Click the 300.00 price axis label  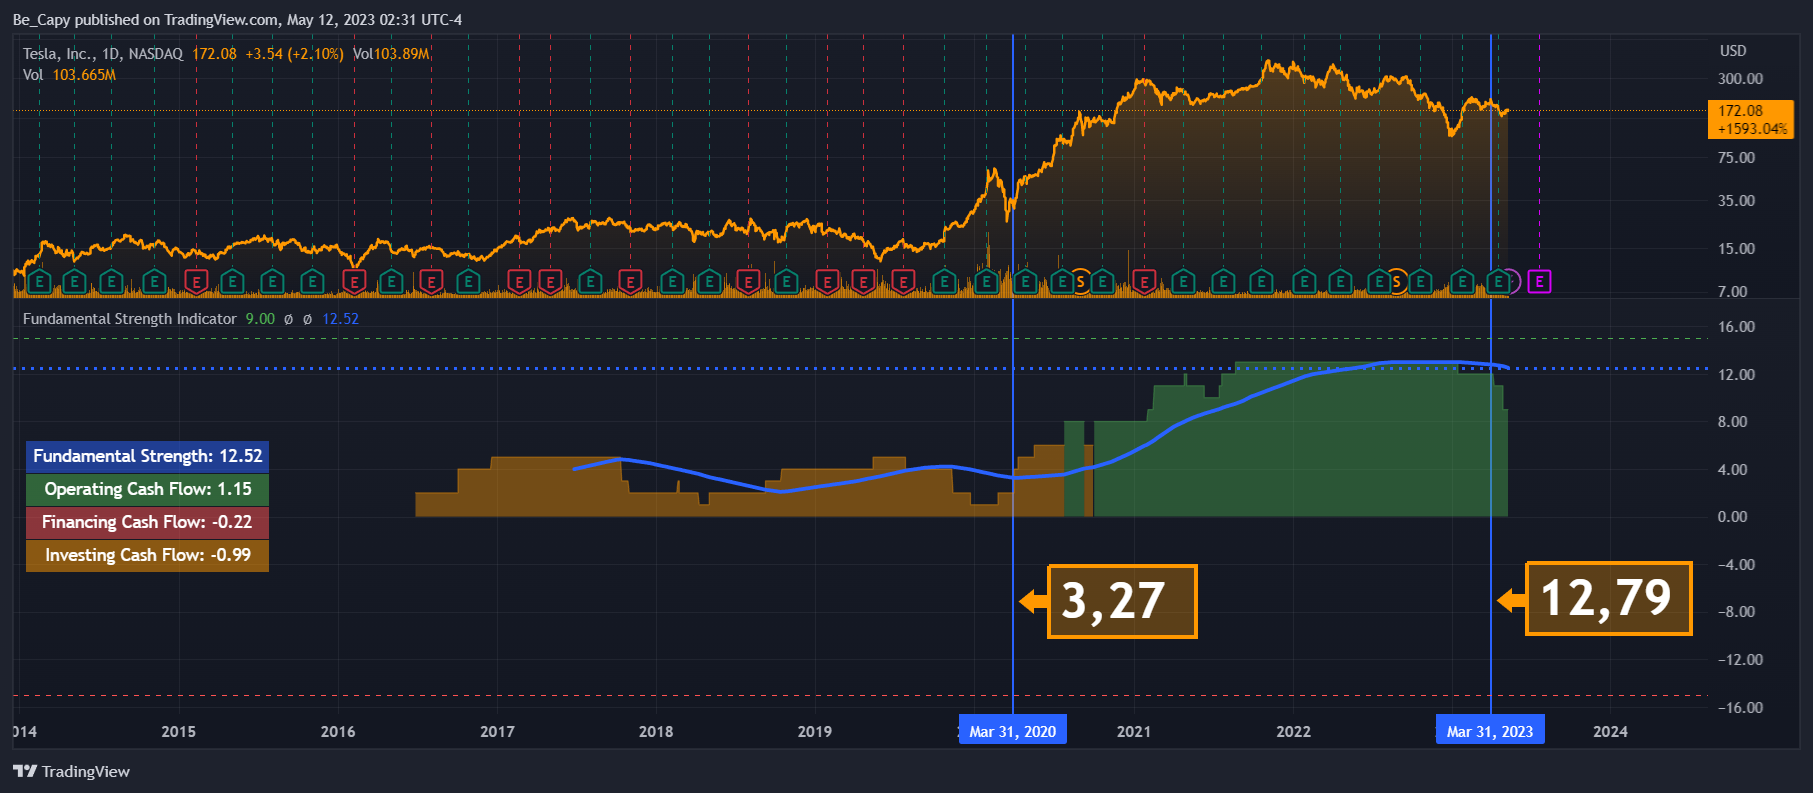1740,79
